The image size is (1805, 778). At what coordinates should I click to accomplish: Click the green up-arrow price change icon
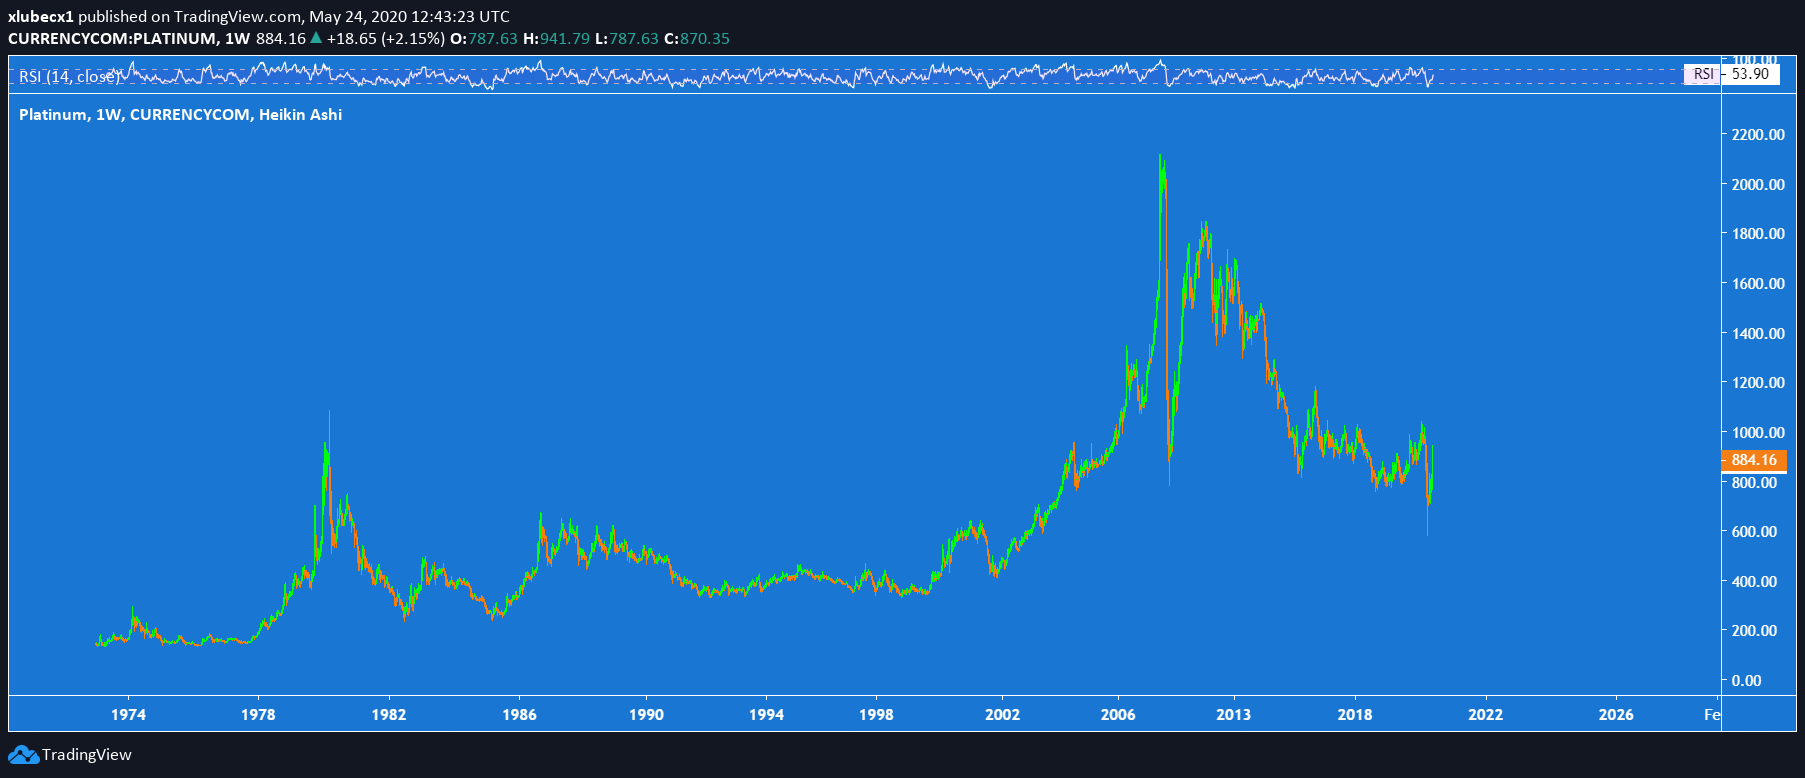pyautogui.click(x=316, y=38)
